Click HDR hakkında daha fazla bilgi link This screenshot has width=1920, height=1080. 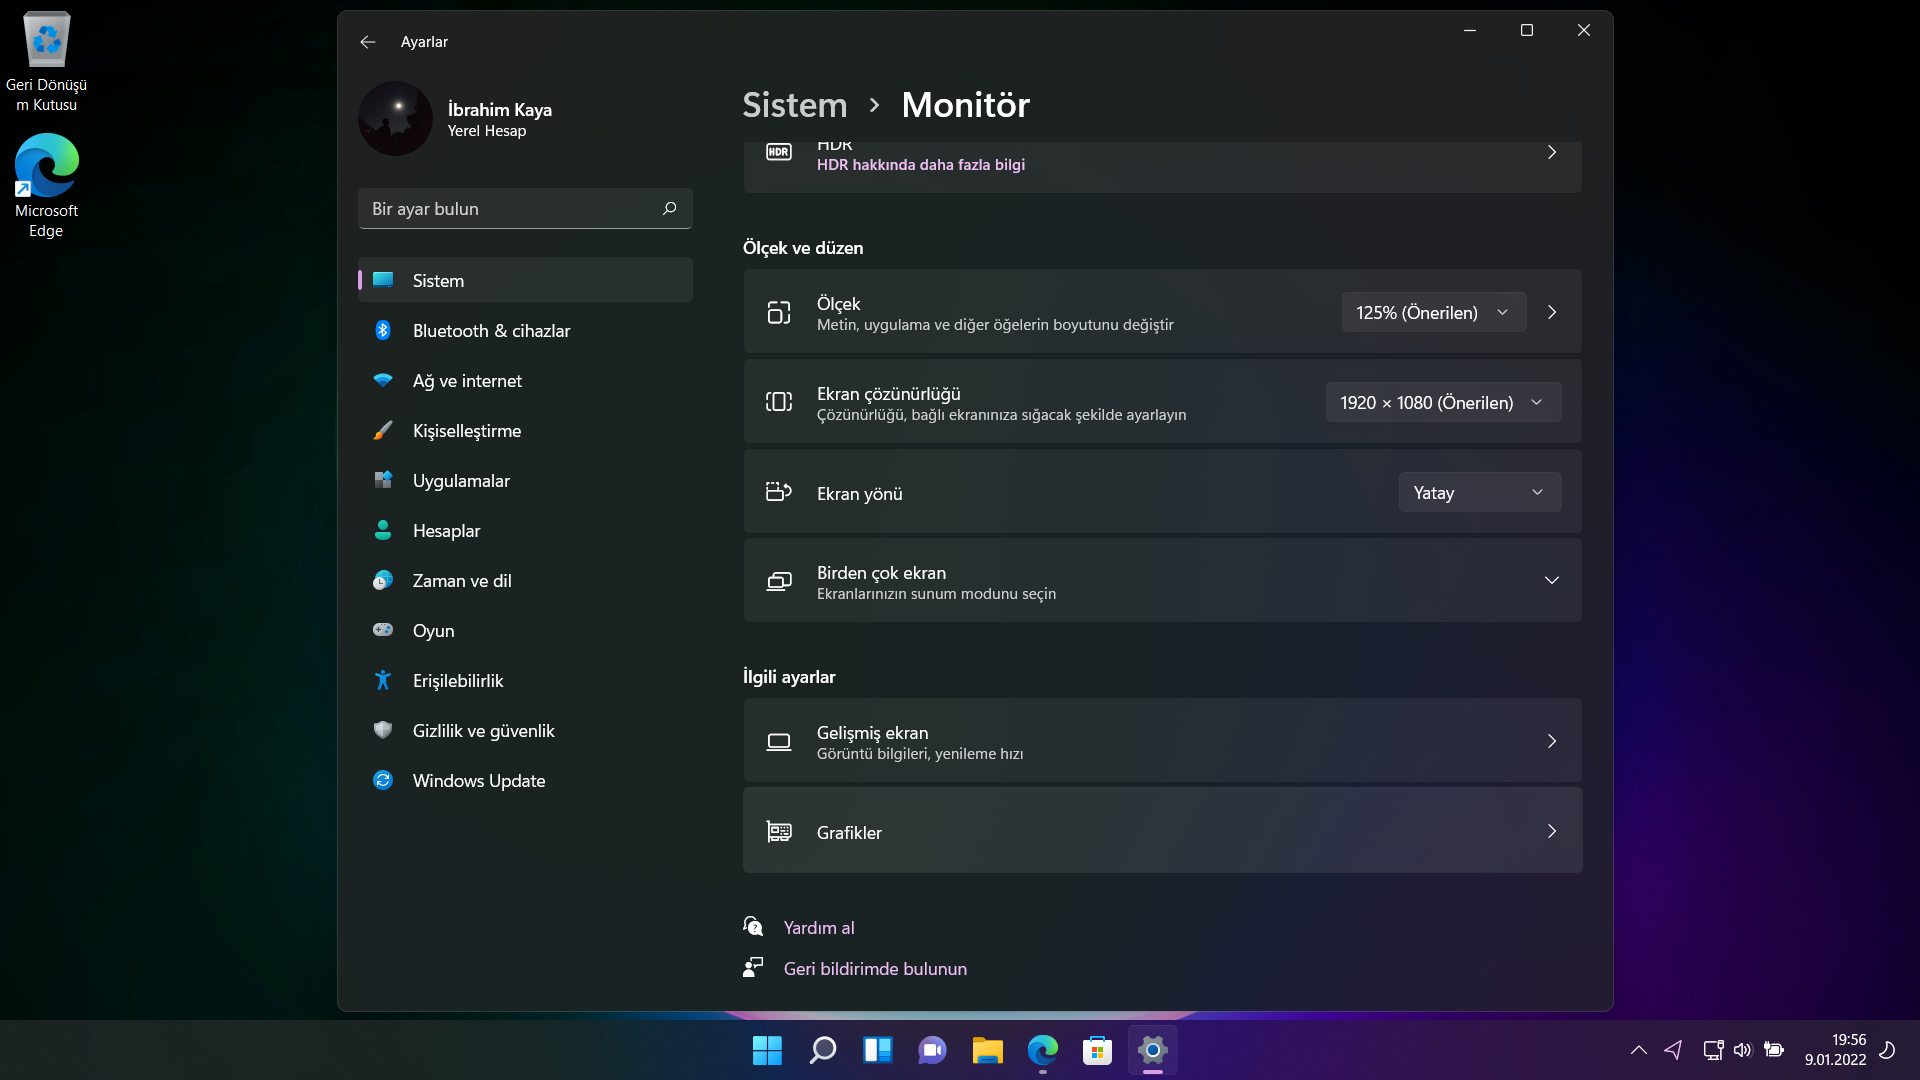tap(920, 165)
